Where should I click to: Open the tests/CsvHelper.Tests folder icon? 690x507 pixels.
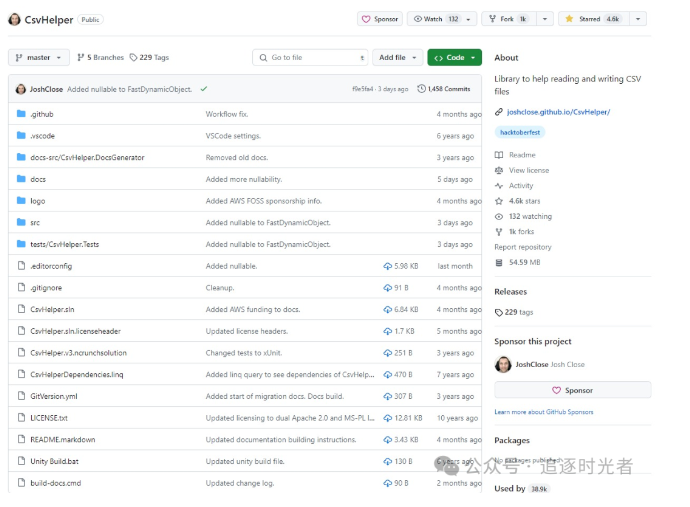tap(21, 244)
